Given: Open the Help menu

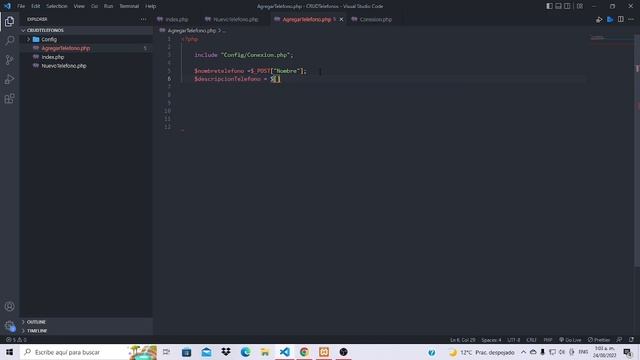Looking at the screenshot, I should pyautogui.click(x=151, y=6).
